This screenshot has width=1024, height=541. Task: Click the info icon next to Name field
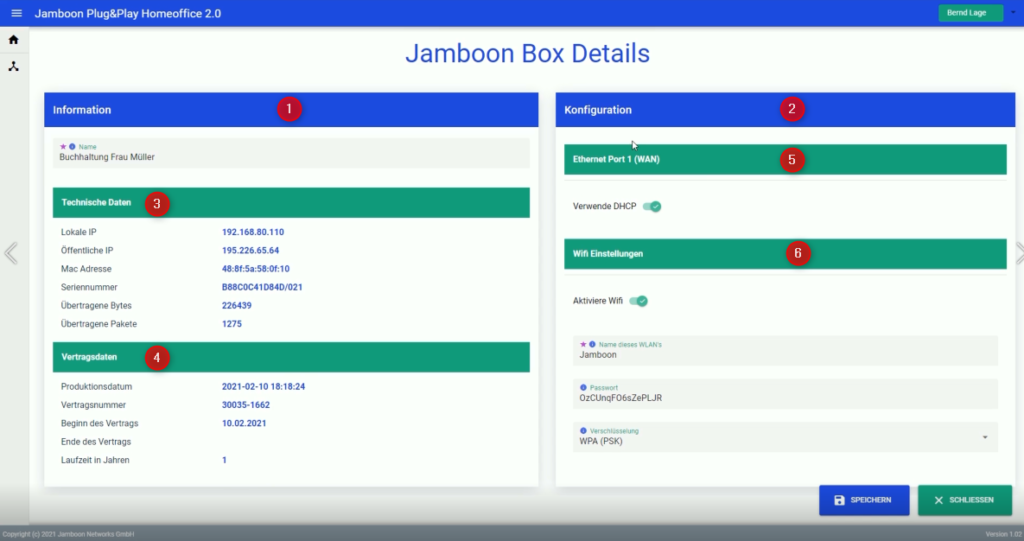click(x=72, y=146)
